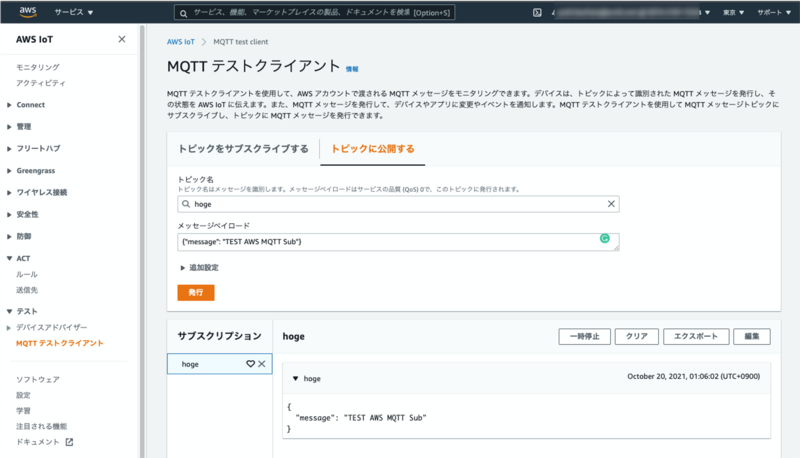Expand the フリートハブ section
The height and width of the screenshot is (458, 800).
tap(33, 148)
